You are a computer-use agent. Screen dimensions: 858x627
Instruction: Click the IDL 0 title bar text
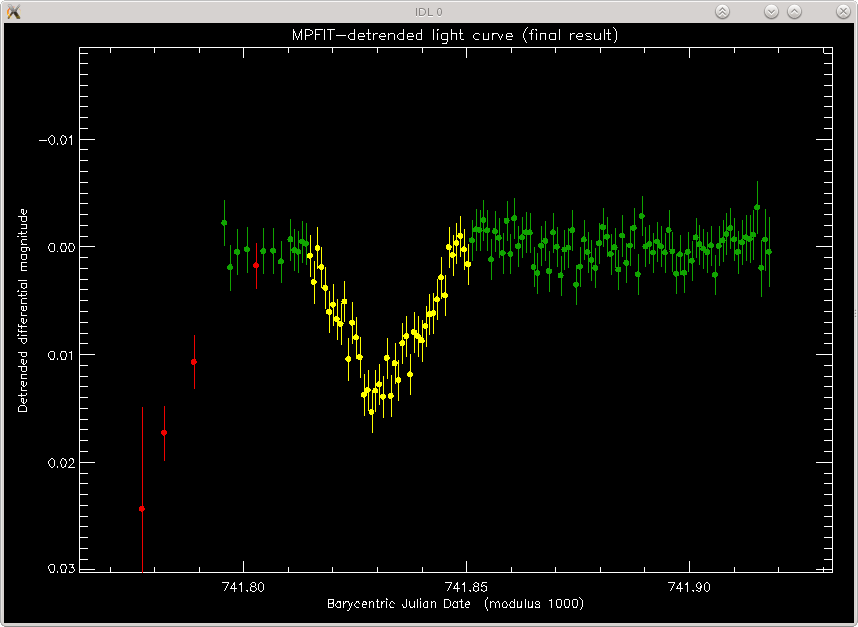(x=428, y=12)
